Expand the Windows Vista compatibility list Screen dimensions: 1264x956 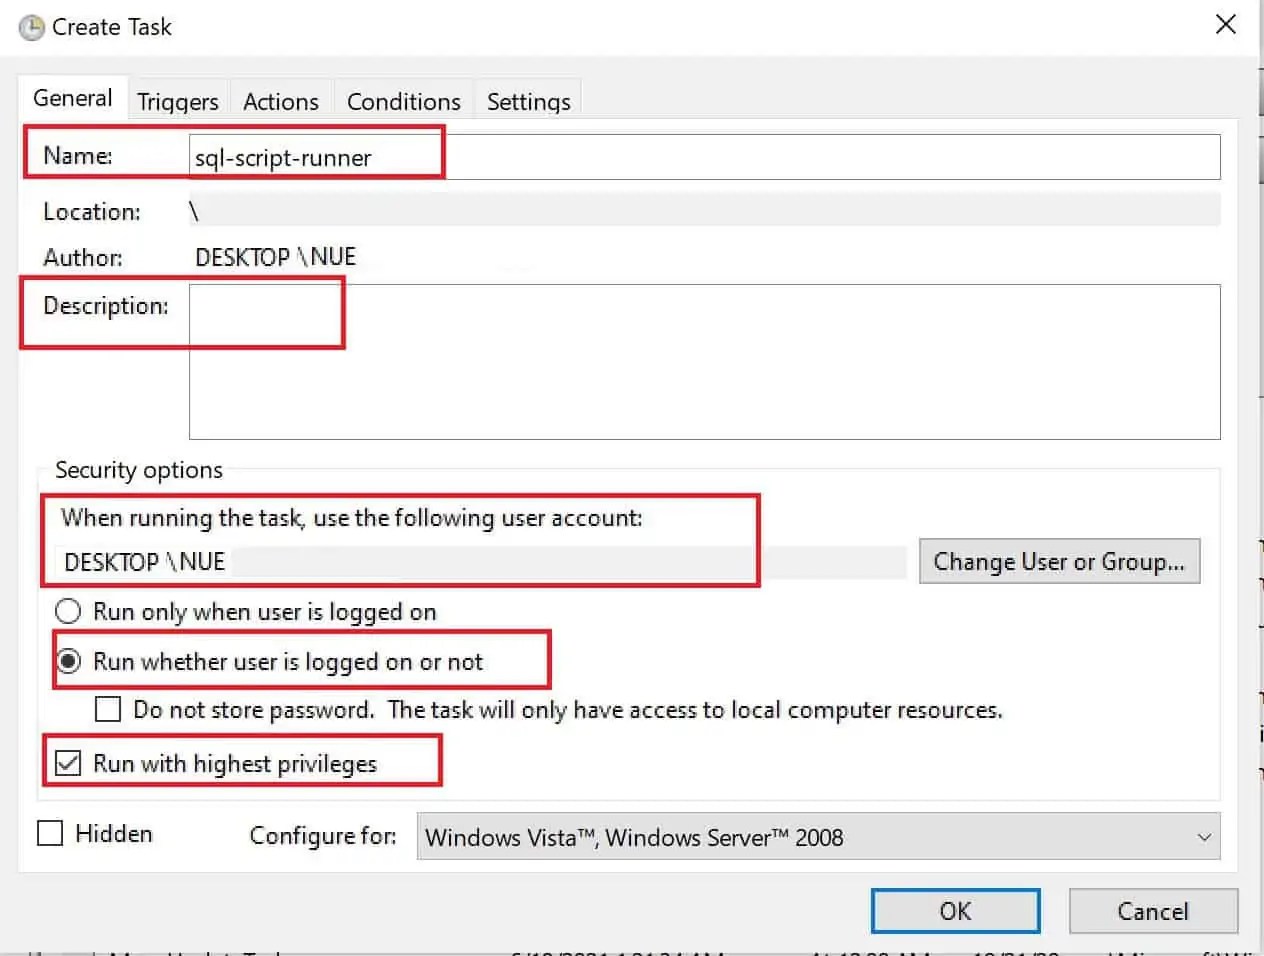point(1202,836)
